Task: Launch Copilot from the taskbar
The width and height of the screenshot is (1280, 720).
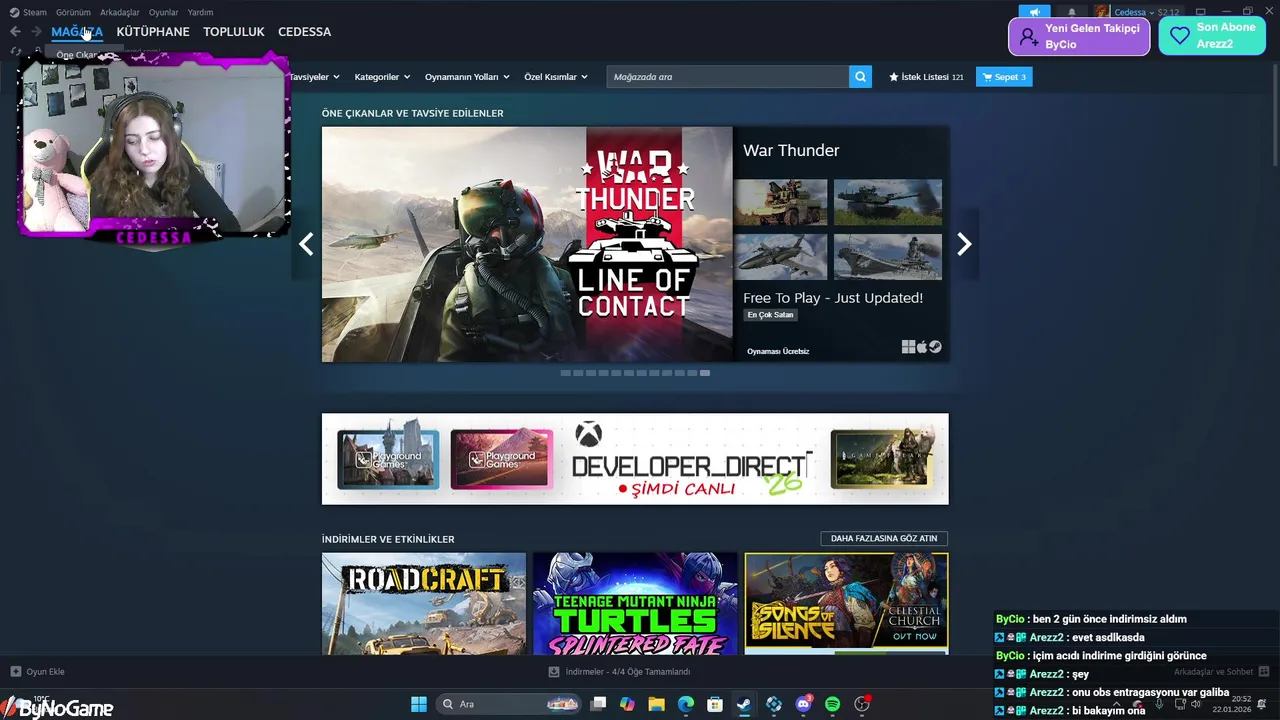Action: (627, 704)
